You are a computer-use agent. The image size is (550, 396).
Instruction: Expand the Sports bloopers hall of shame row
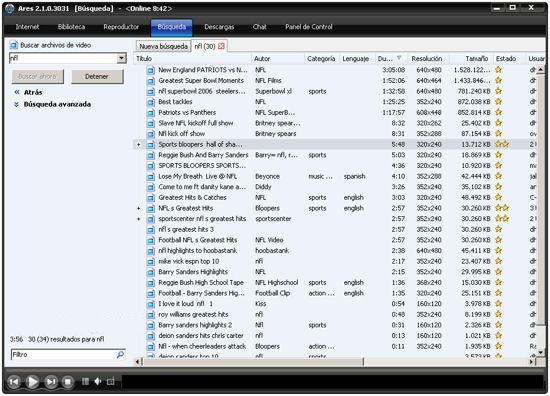tap(139, 145)
